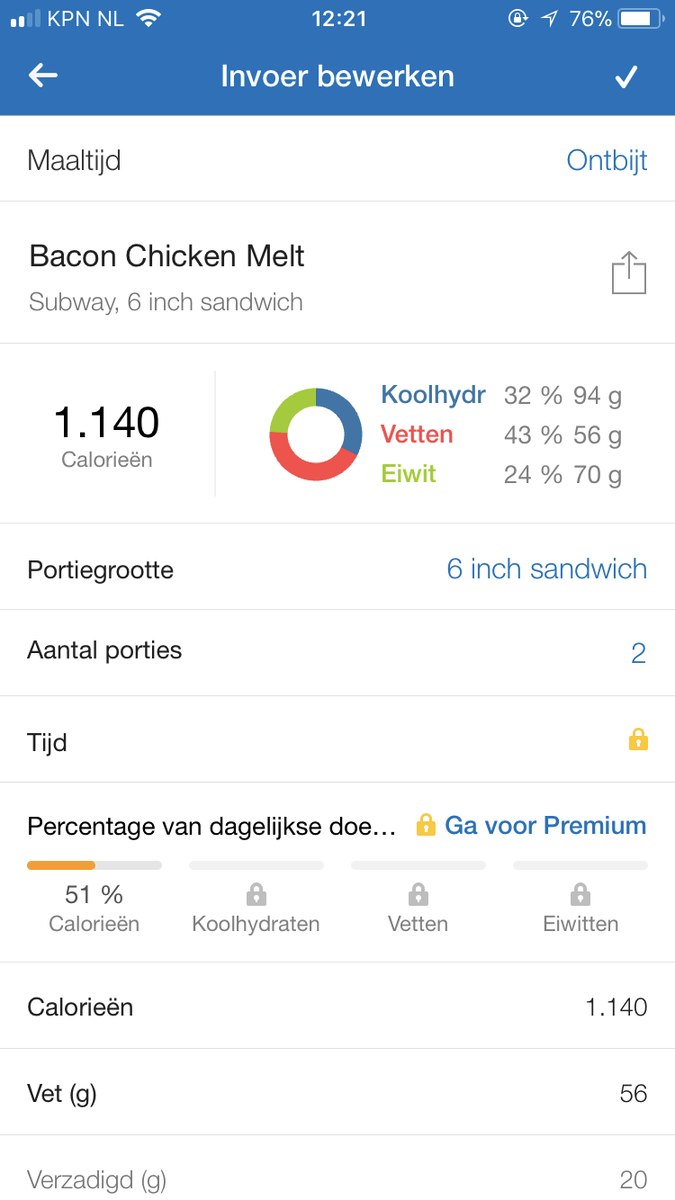Viewport: 675px width, 1200px height.
Task: Tap the back arrow icon
Action: [x=43, y=76]
